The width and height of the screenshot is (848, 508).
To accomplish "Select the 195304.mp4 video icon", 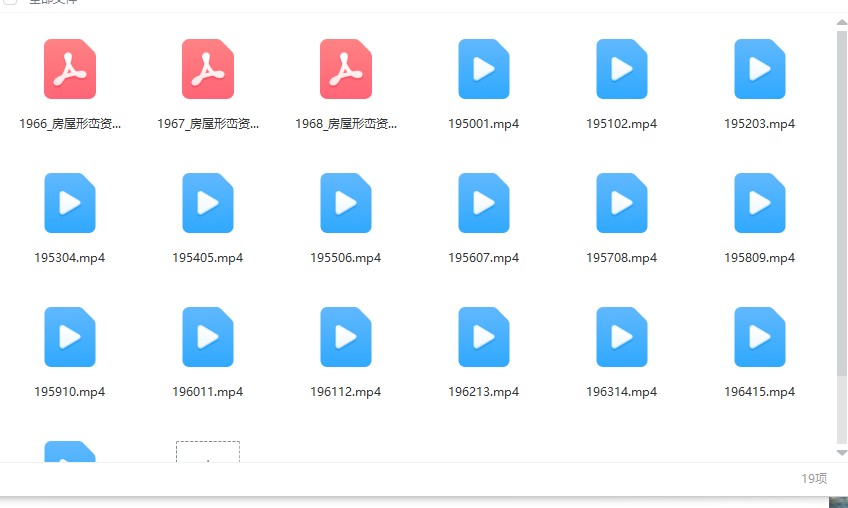I will pos(70,203).
